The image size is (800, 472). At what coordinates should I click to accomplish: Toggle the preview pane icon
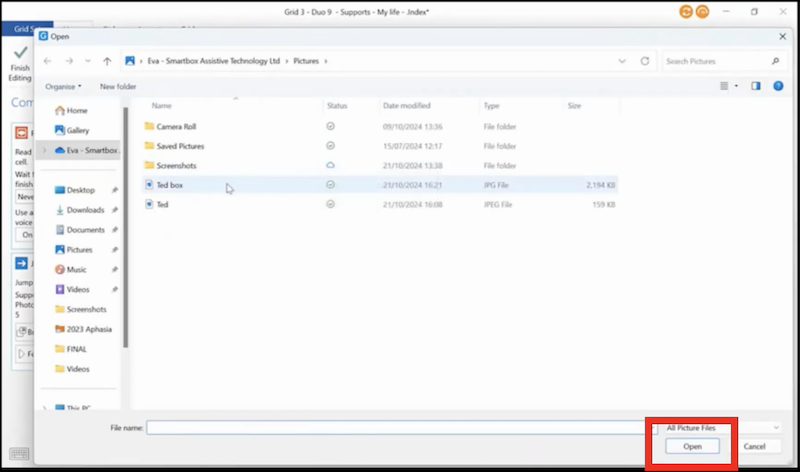tap(756, 86)
